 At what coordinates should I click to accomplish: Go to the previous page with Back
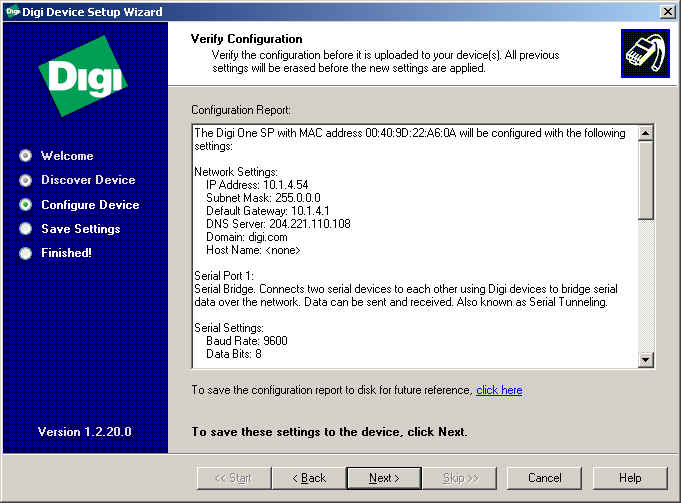(308, 478)
